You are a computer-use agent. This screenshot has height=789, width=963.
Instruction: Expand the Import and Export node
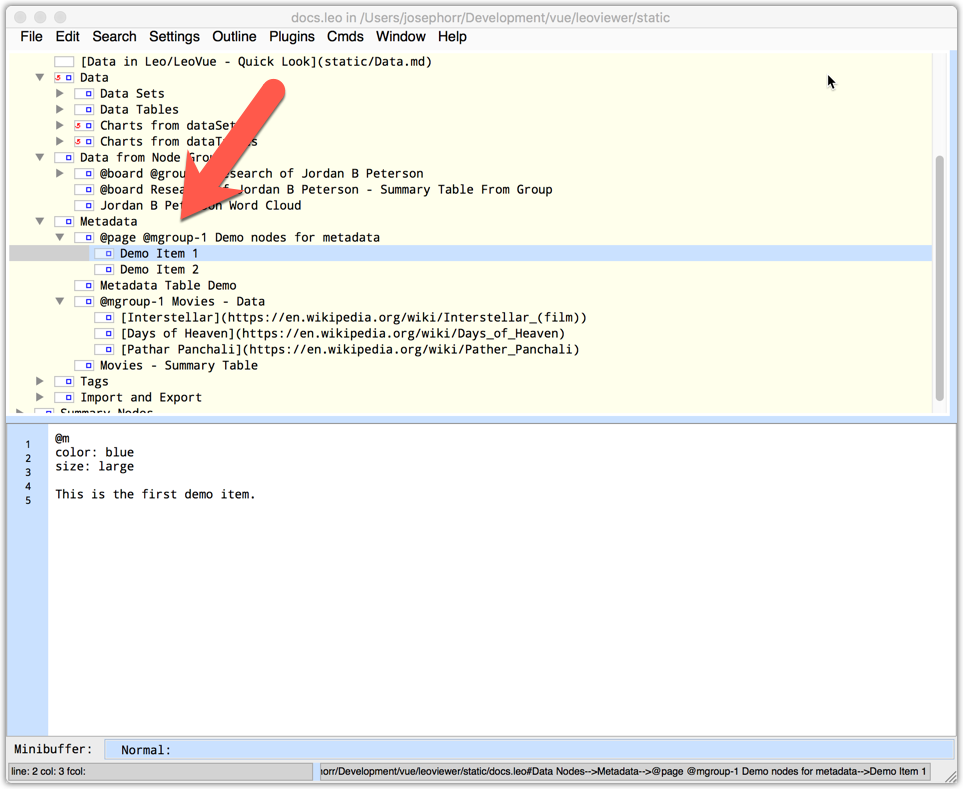click(40, 397)
